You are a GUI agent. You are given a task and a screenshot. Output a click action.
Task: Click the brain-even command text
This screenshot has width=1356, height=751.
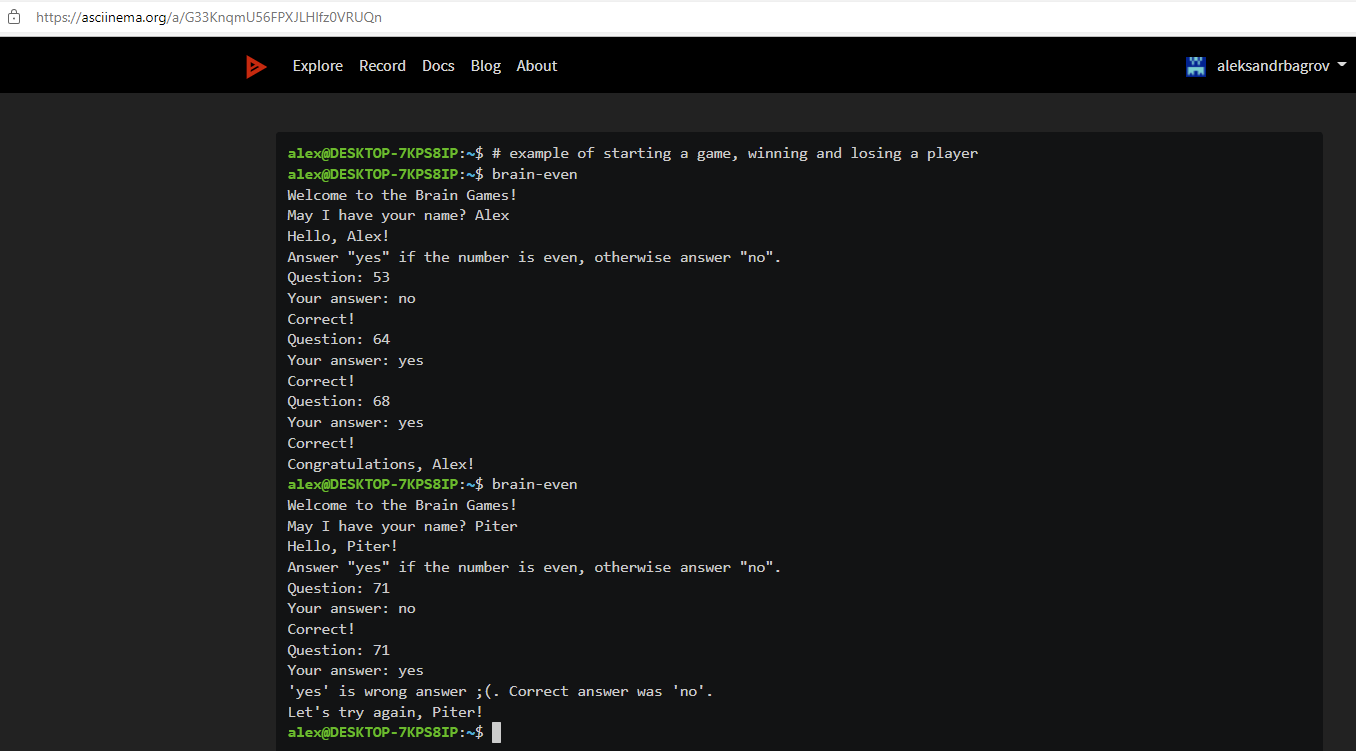coord(534,173)
